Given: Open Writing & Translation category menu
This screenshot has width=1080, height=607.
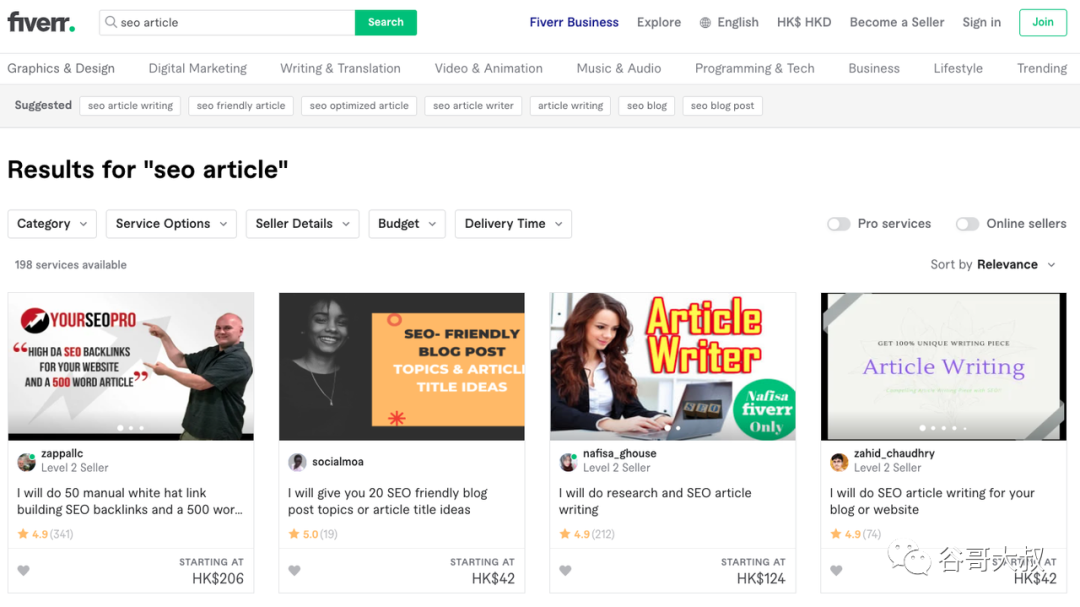Looking at the screenshot, I should 340,68.
